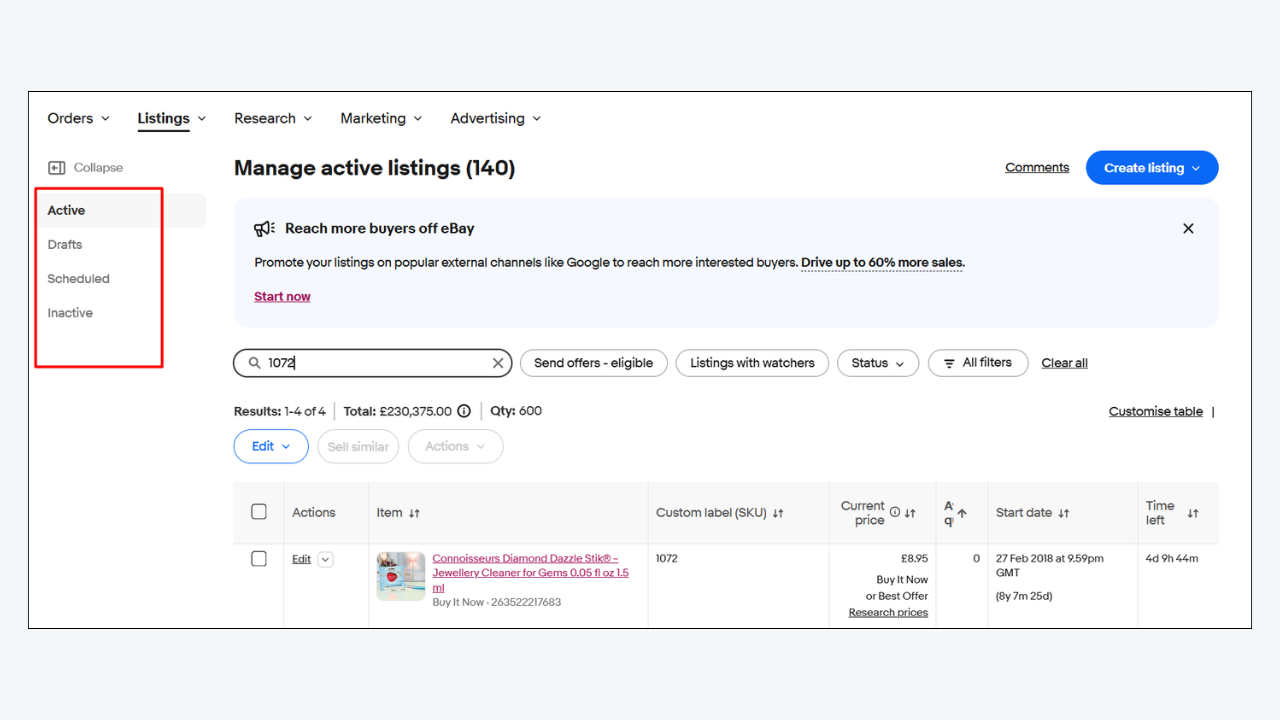
Task: Click the All filters icon button
Action: [x=978, y=363]
